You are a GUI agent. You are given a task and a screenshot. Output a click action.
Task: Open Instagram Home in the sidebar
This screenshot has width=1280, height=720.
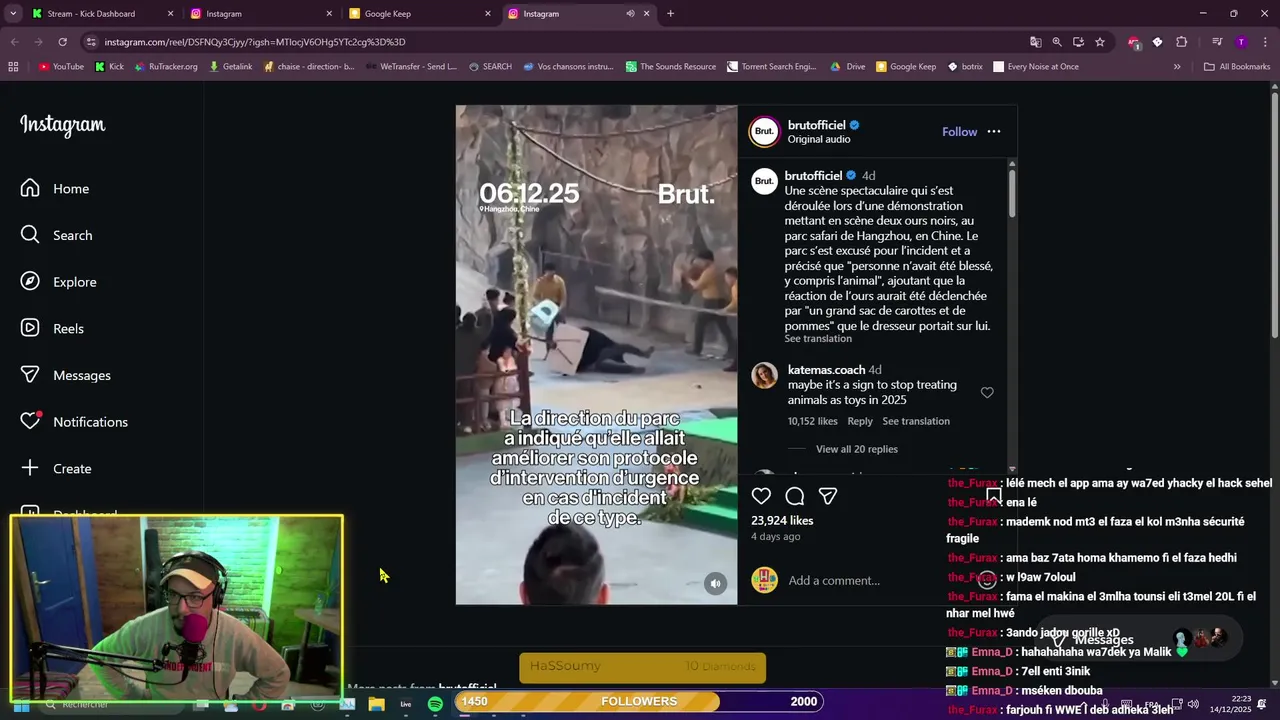[x=55, y=189]
